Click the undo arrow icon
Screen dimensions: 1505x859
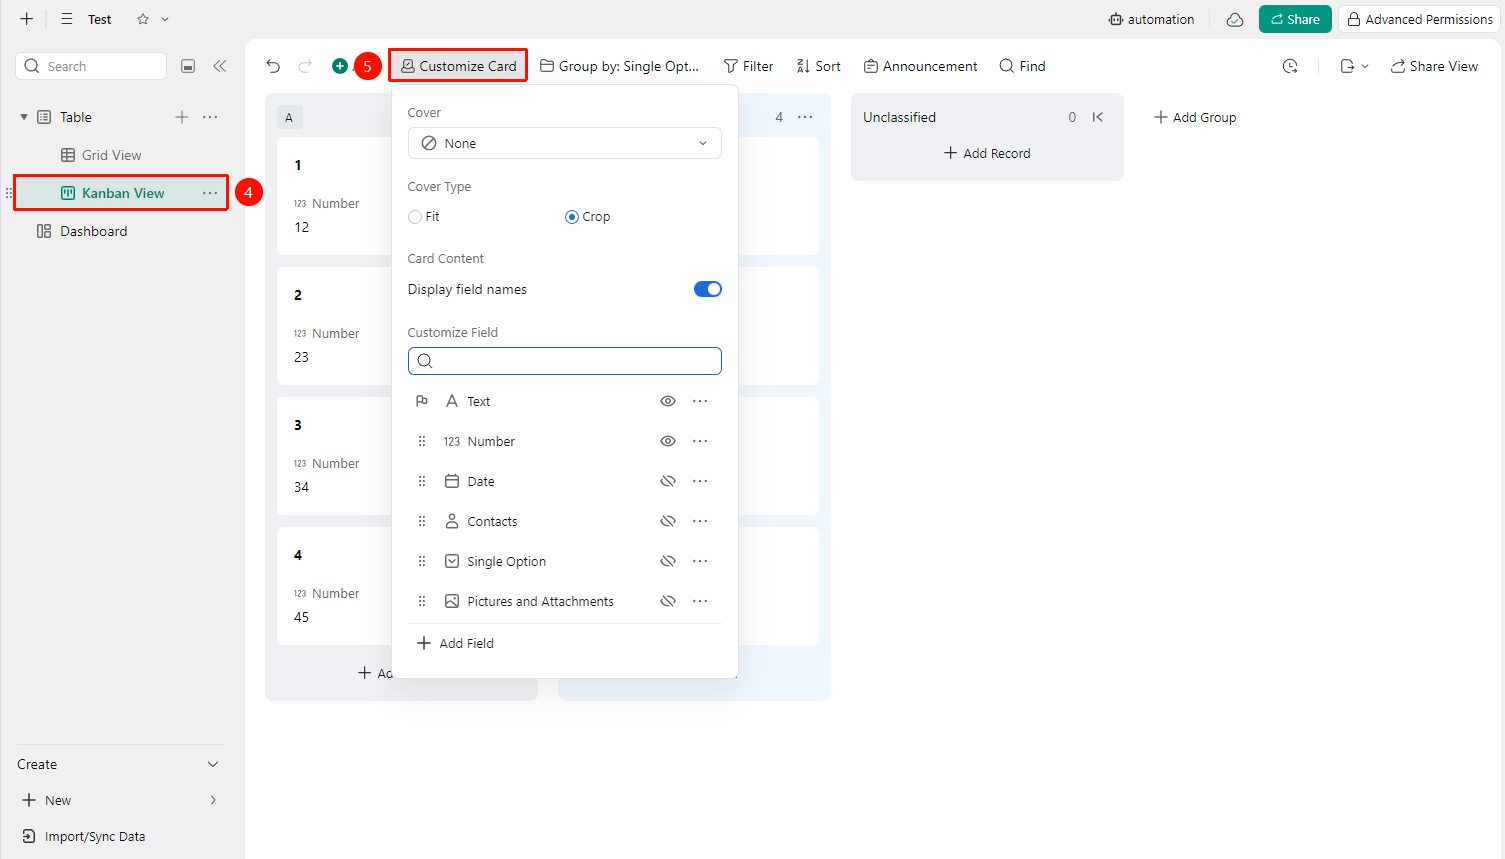coord(273,66)
